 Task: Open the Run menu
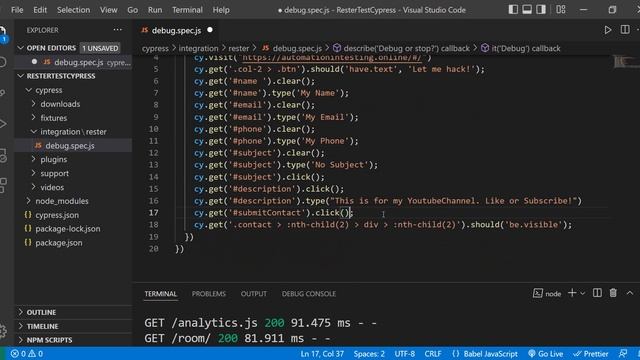coord(155,10)
